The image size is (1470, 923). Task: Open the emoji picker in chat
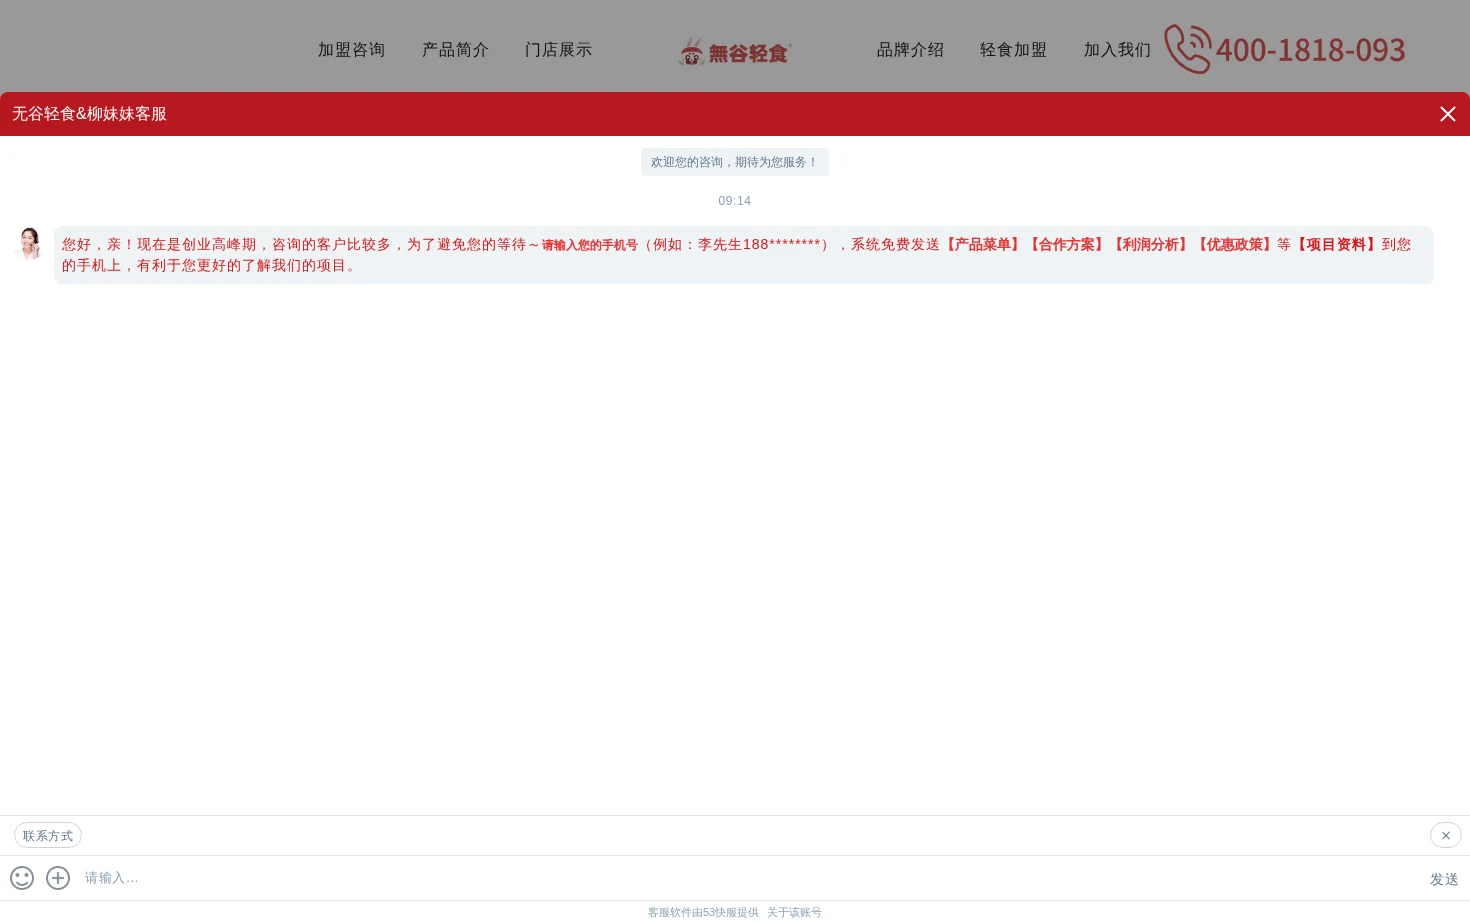[x=22, y=878]
